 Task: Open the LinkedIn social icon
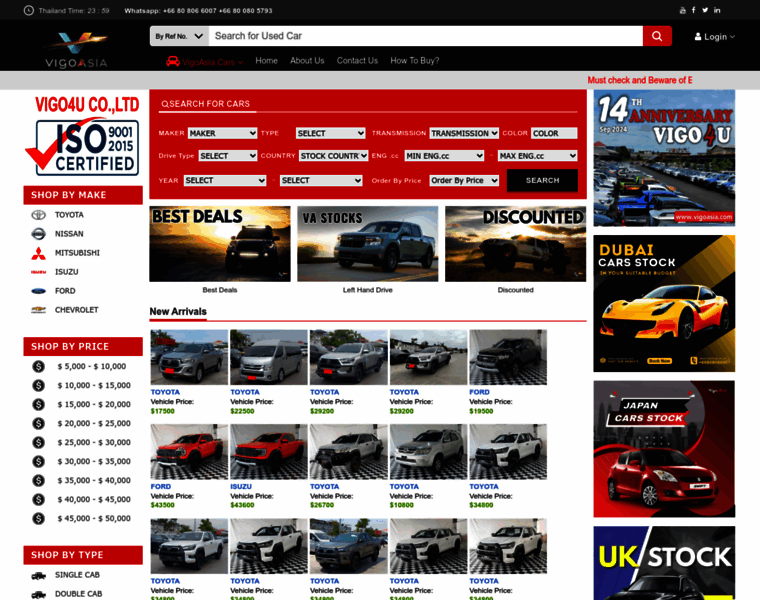[717, 10]
